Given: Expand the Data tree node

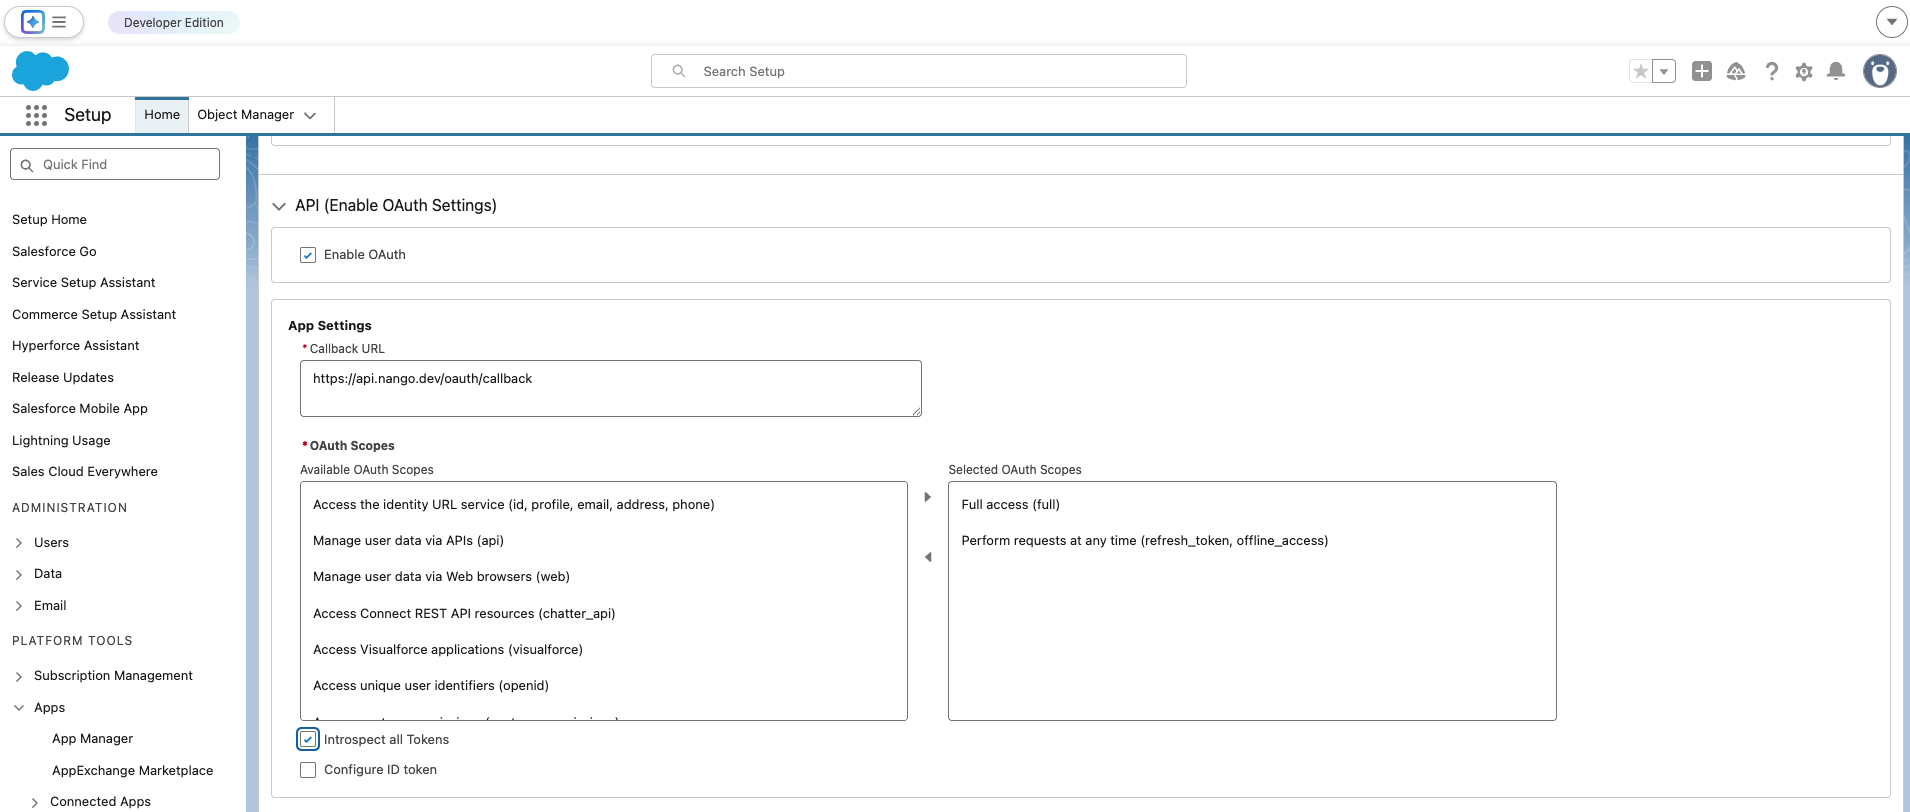Looking at the screenshot, I should point(19,574).
